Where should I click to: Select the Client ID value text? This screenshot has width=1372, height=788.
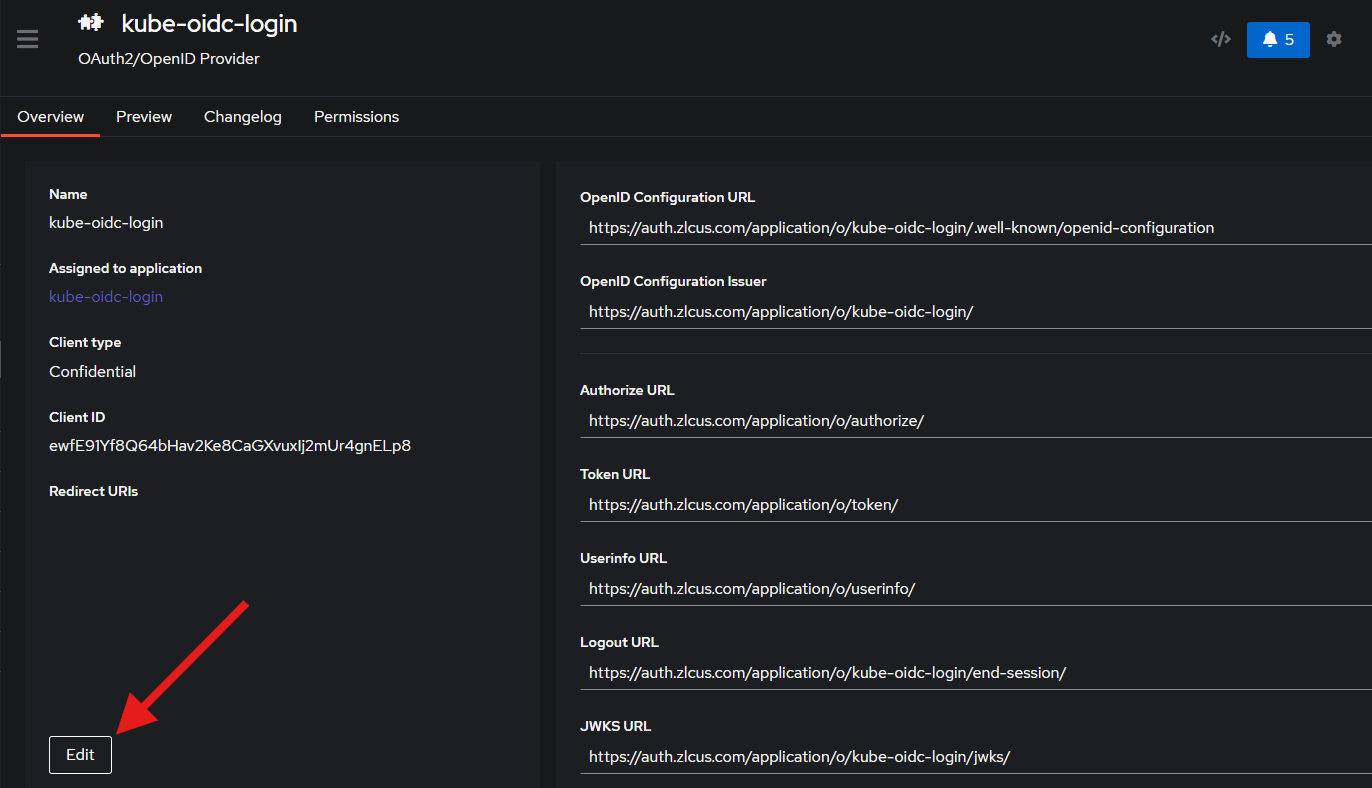[x=230, y=446]
